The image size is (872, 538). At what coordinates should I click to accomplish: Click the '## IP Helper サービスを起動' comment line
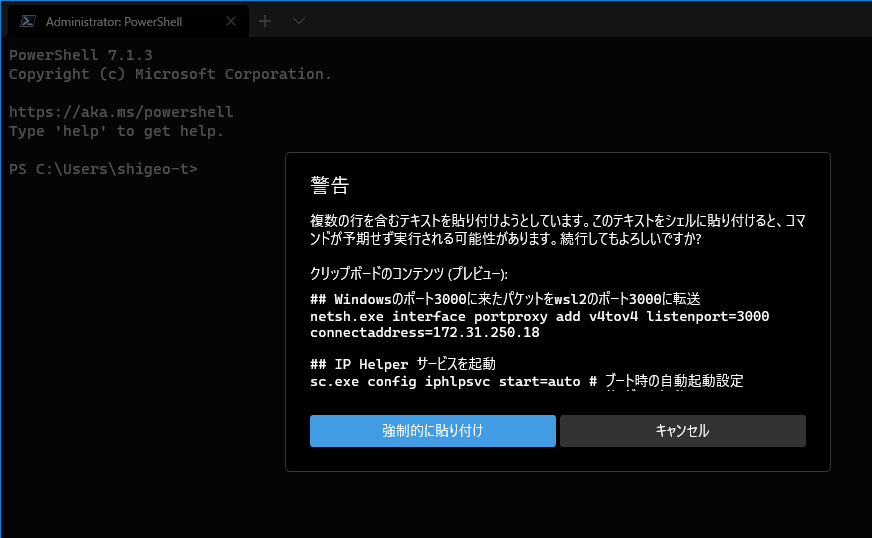click(x=403, y=364)
